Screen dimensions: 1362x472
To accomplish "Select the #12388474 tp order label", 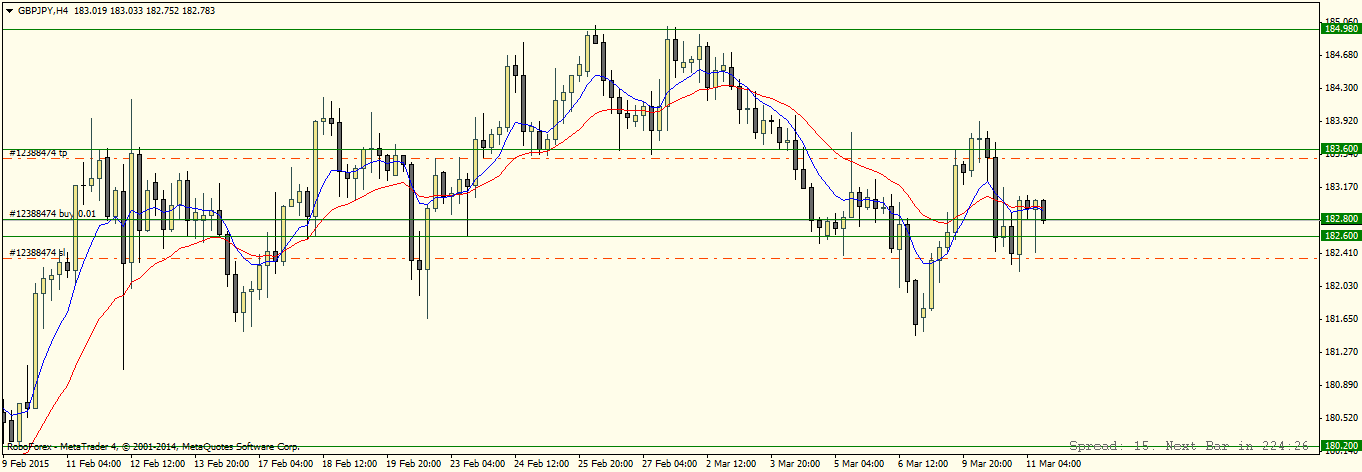I will (39, 153).
